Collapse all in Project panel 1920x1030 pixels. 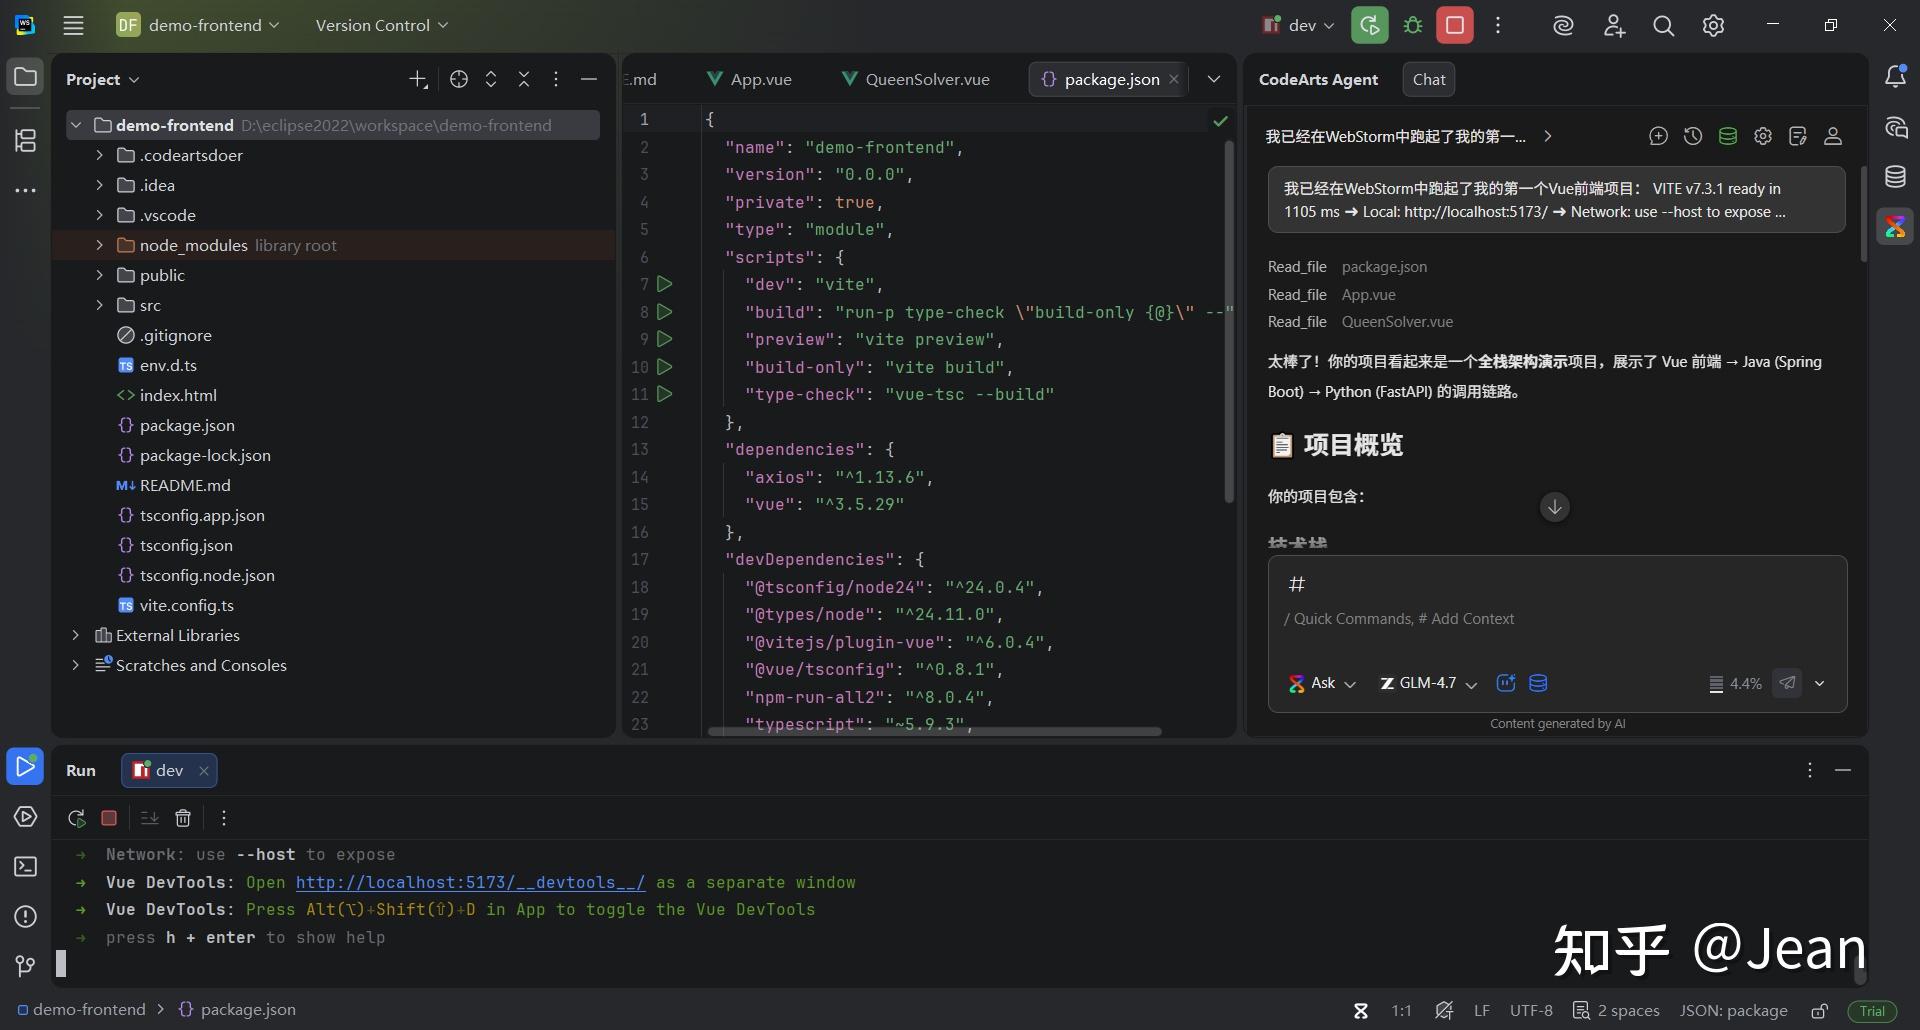(x=524, y=79)
